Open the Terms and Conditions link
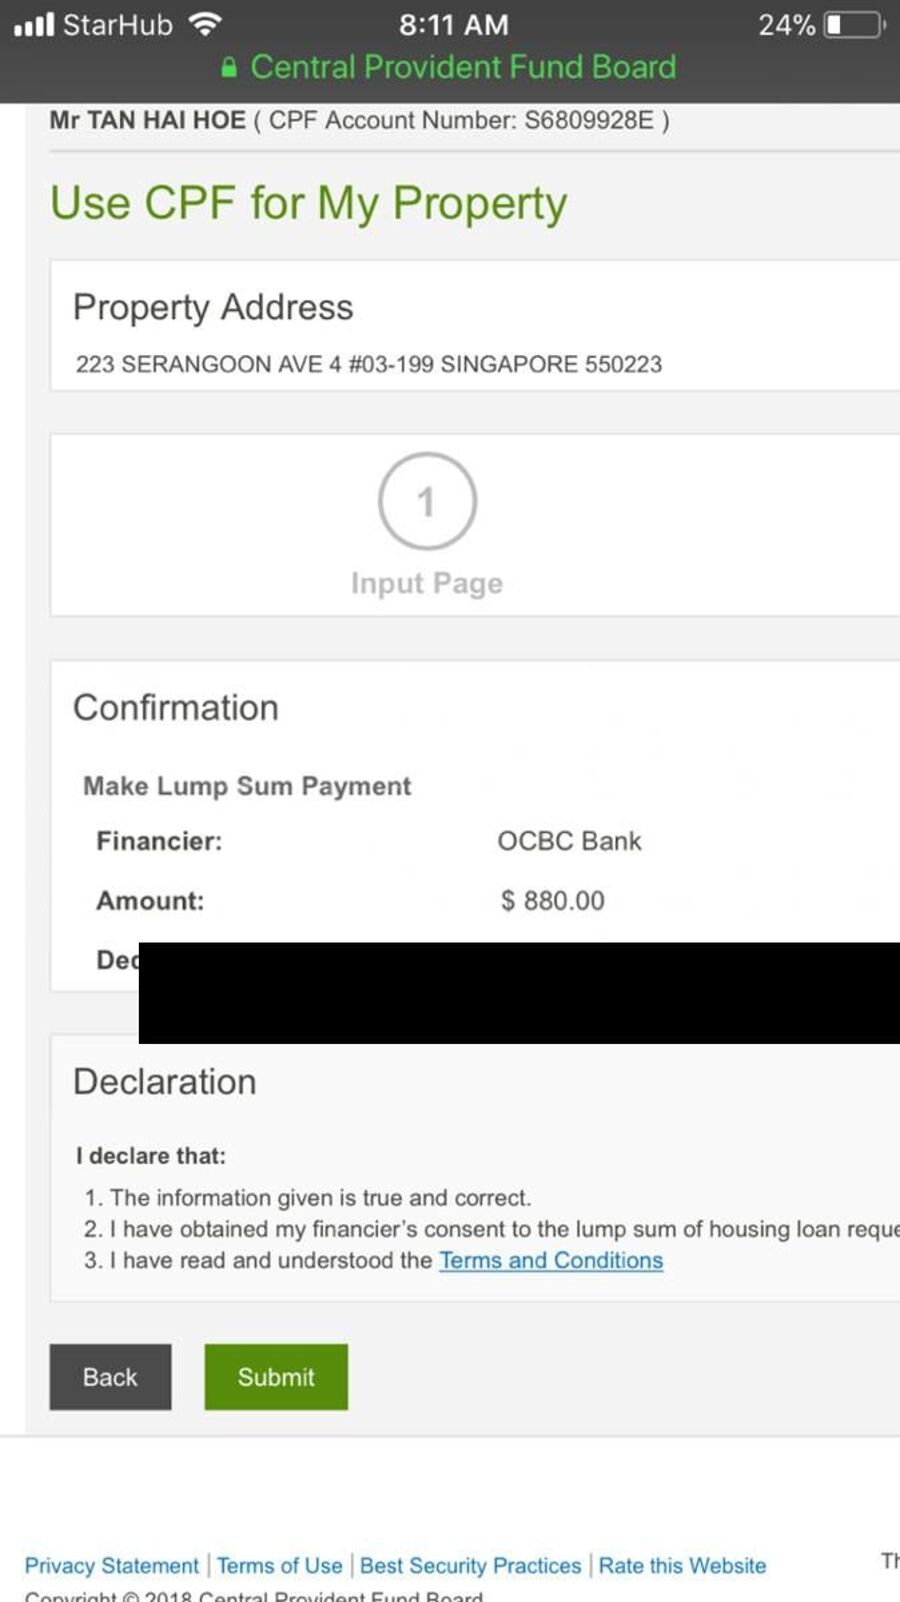The height and width of the screenshot is (1602, 900). point(551,1260)
